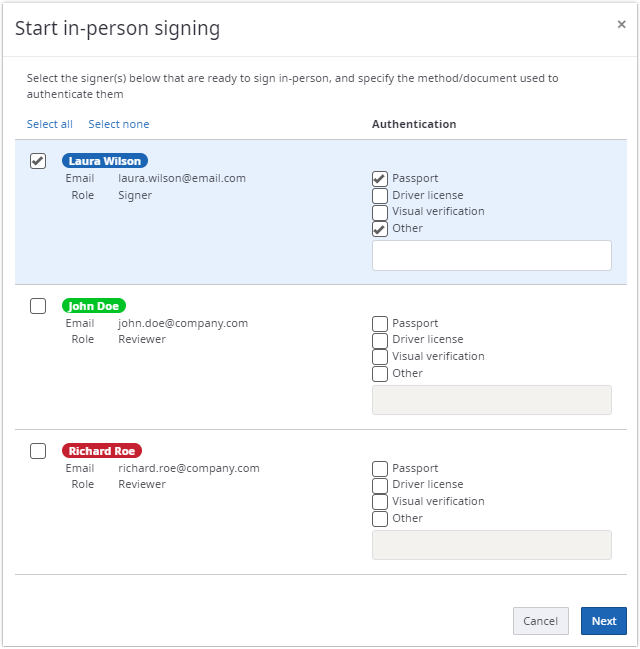
Task: Close the in-person signing dialog
Action: point(621,25)
